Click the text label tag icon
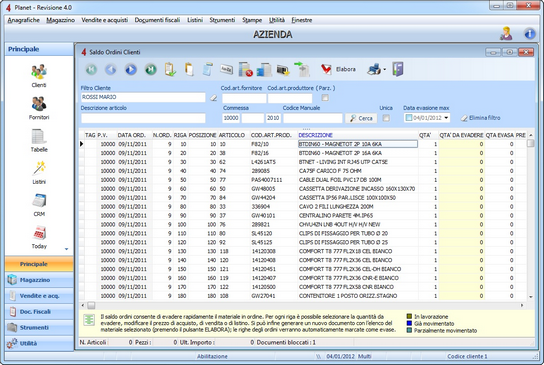Screen dimensions: 544x365 coord(227,70)
